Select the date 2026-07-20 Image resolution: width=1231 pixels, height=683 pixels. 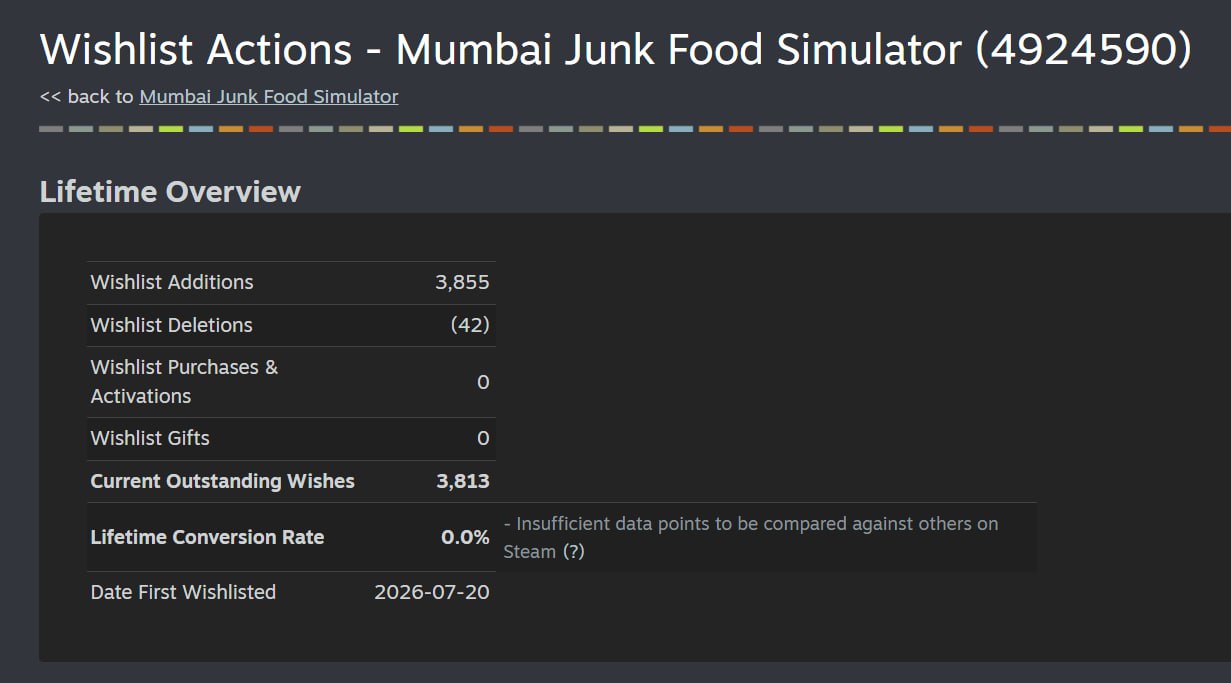432,592
